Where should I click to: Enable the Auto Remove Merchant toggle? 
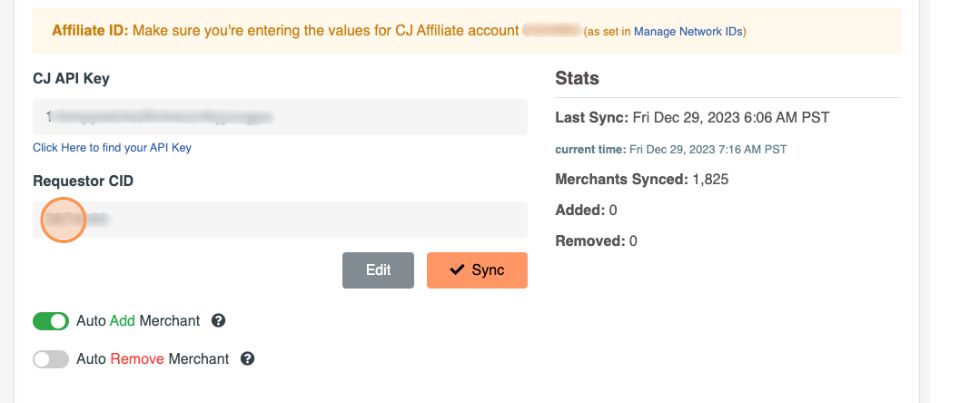point(50,358)
